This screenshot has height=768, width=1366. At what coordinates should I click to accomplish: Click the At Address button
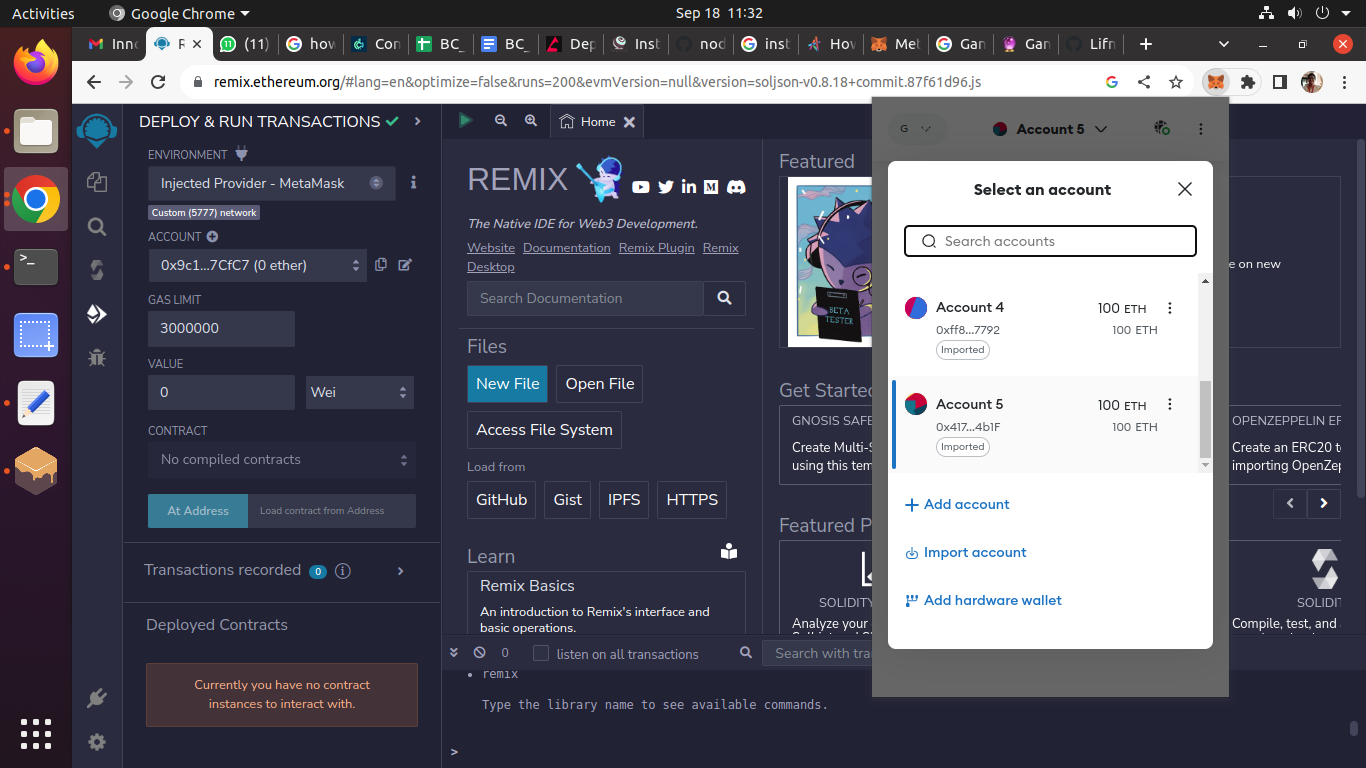(x=198, y=511)
